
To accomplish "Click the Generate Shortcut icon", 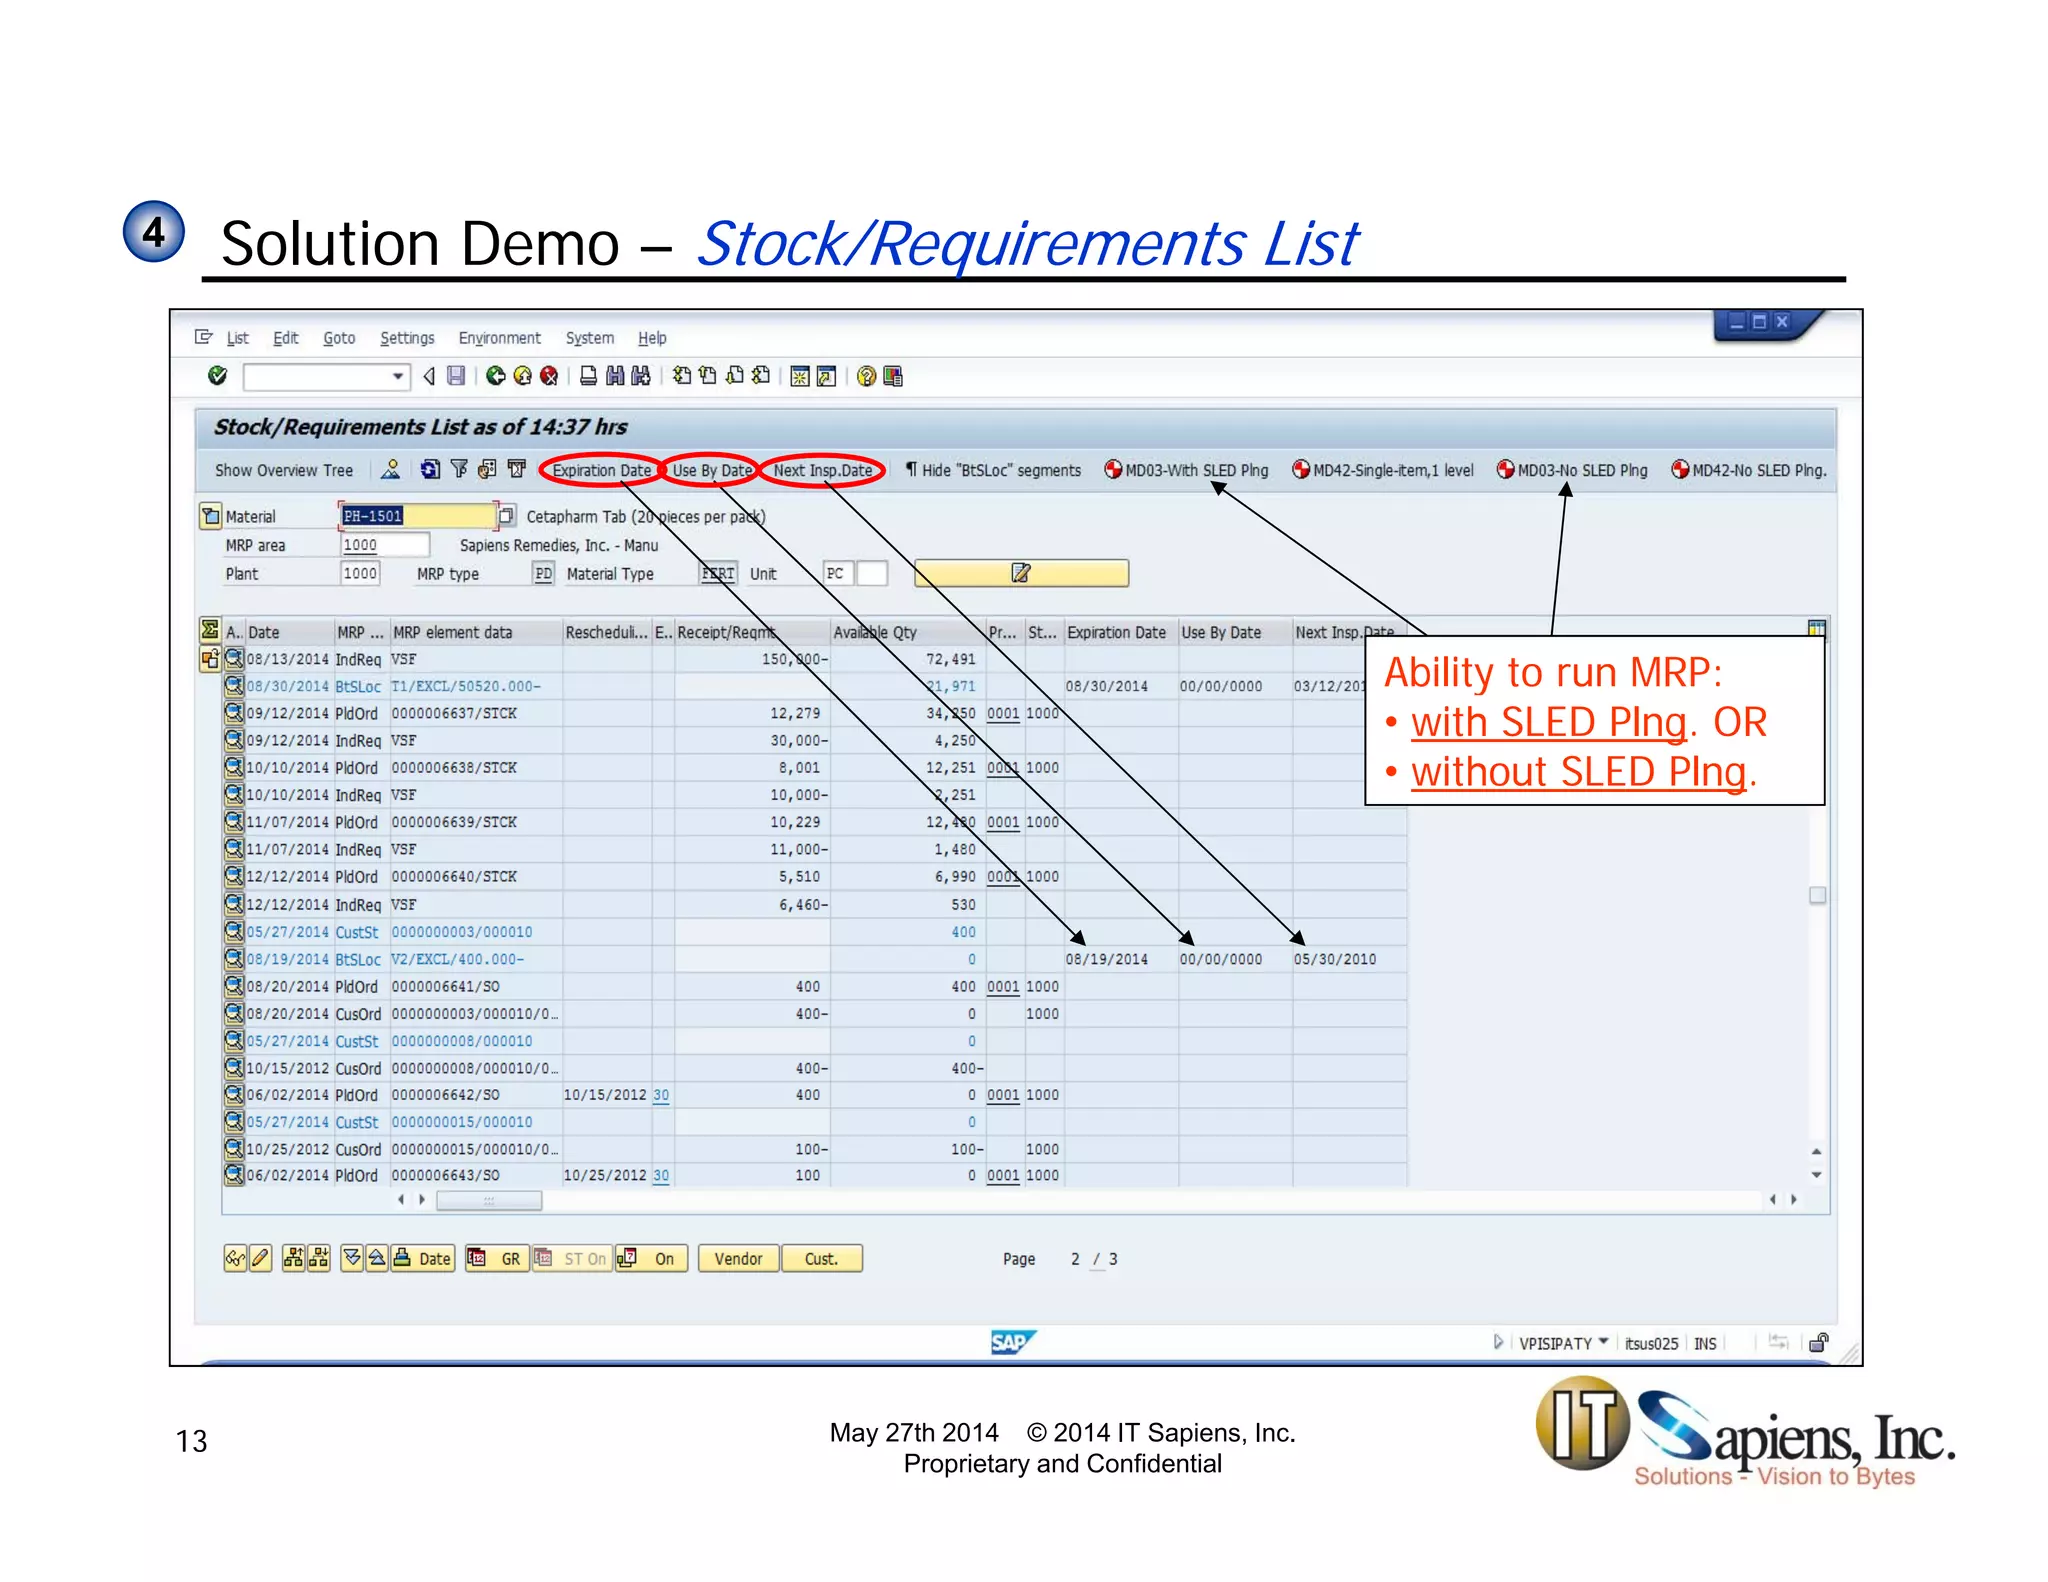I will 826,376.
